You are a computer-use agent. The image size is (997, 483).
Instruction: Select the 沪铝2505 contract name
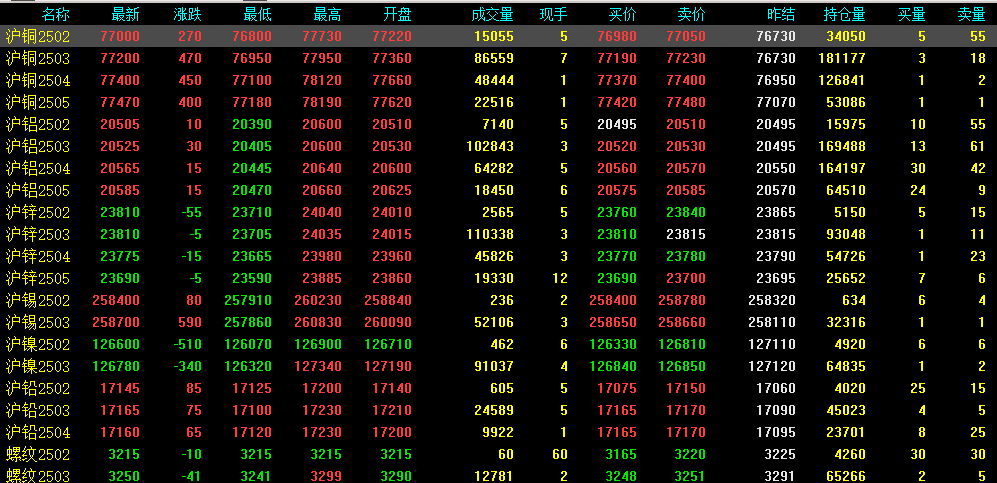[x=38, y=190]
